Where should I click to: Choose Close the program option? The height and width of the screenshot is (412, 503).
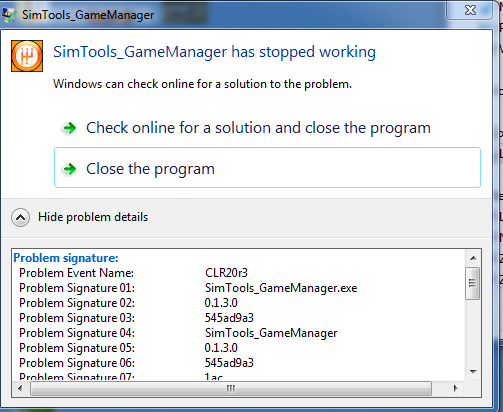267,168
